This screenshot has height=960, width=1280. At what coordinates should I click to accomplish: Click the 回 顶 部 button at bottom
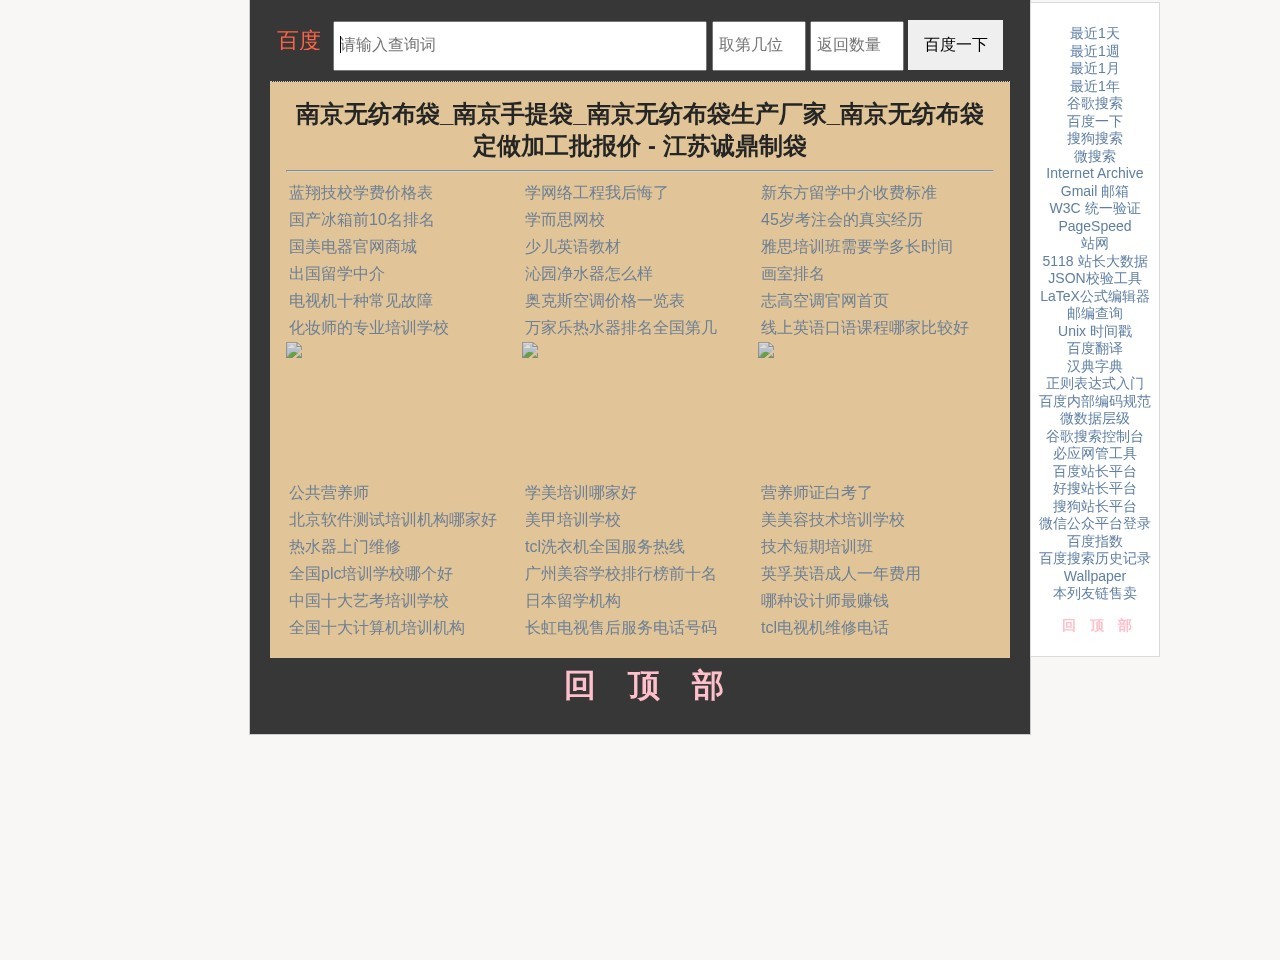click(643, 687)
